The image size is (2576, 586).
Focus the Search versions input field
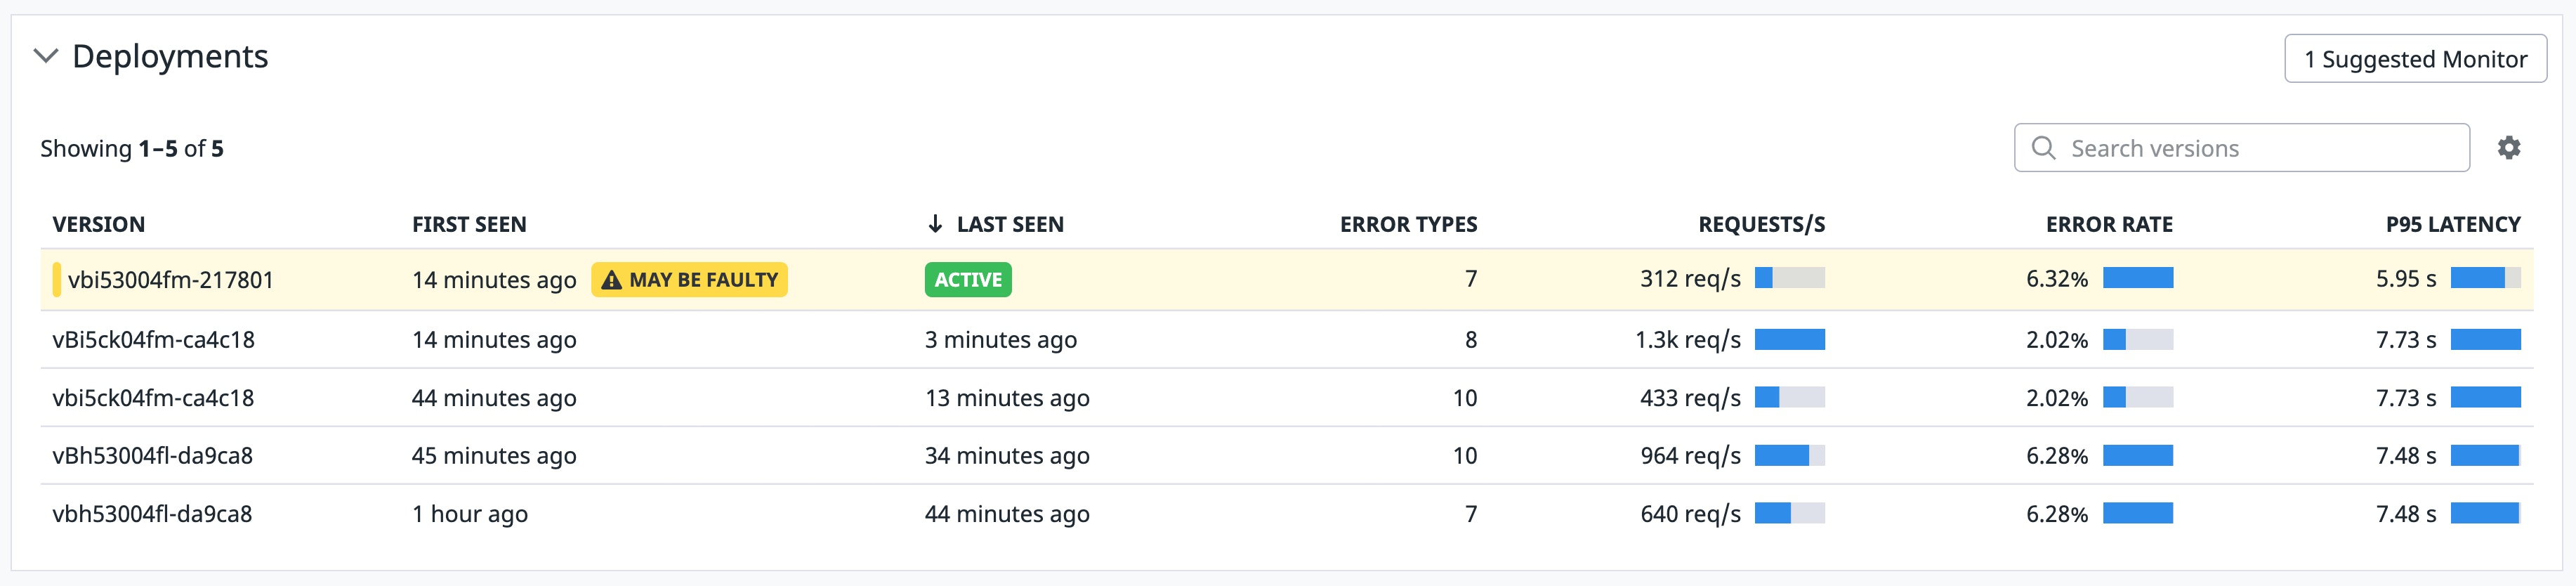click(x=2260, y=148)
